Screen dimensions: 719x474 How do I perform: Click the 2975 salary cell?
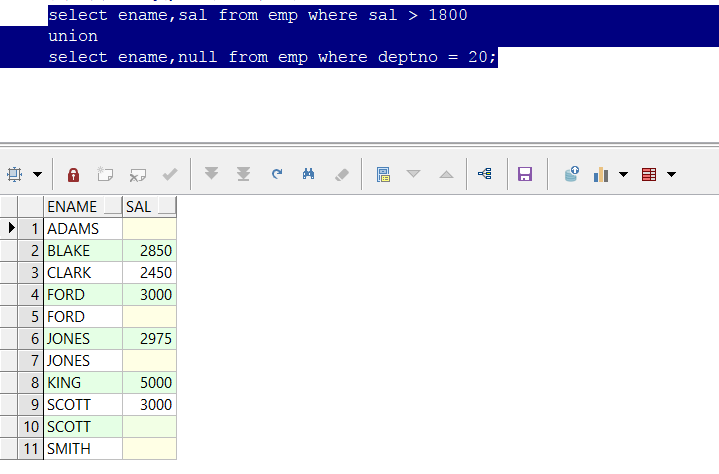[x=149, y=338]
